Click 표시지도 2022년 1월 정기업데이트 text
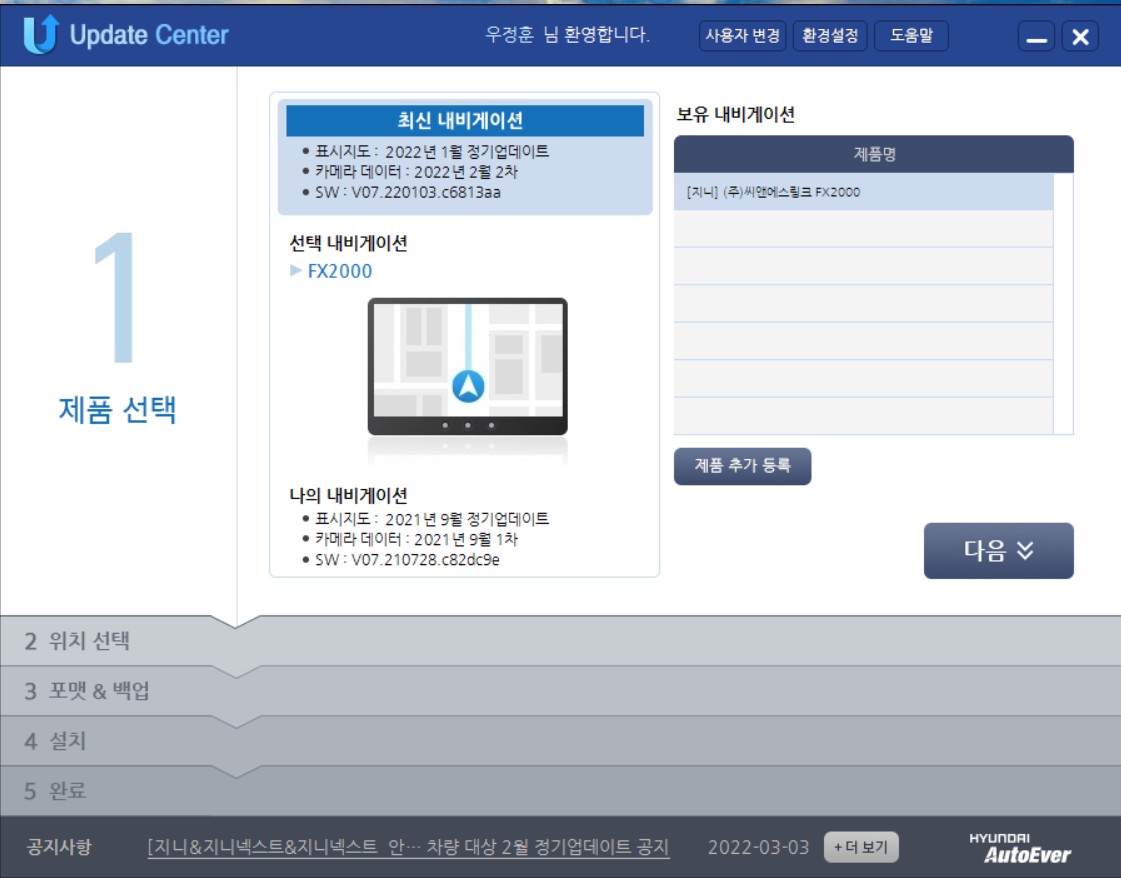Viewport: 1121px width, 878px height. coord(432,152)
